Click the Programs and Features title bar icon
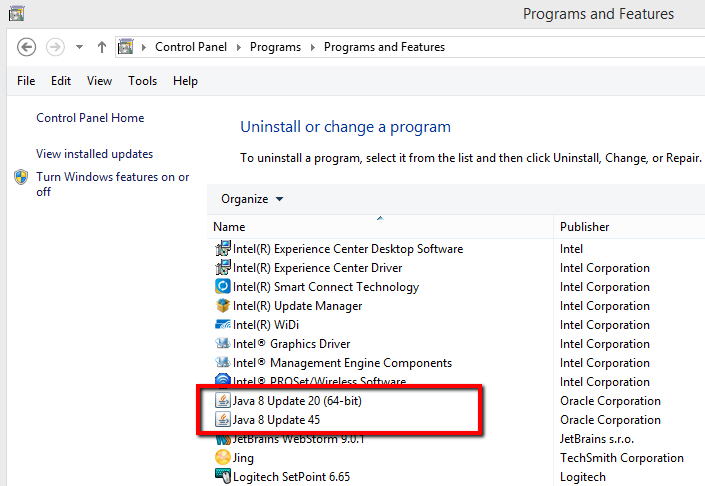This screenshot has width=705, height=486. [16, 13]
